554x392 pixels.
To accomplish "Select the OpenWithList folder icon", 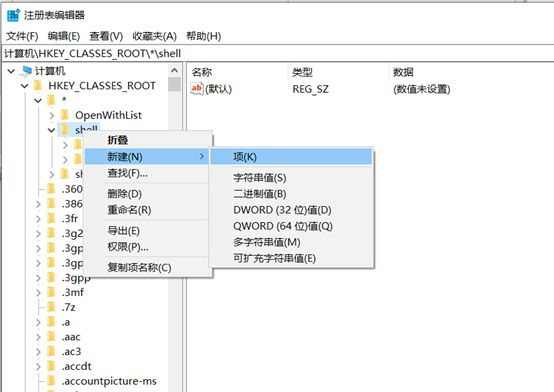I will pyautogui.click(x=65, y=115).
